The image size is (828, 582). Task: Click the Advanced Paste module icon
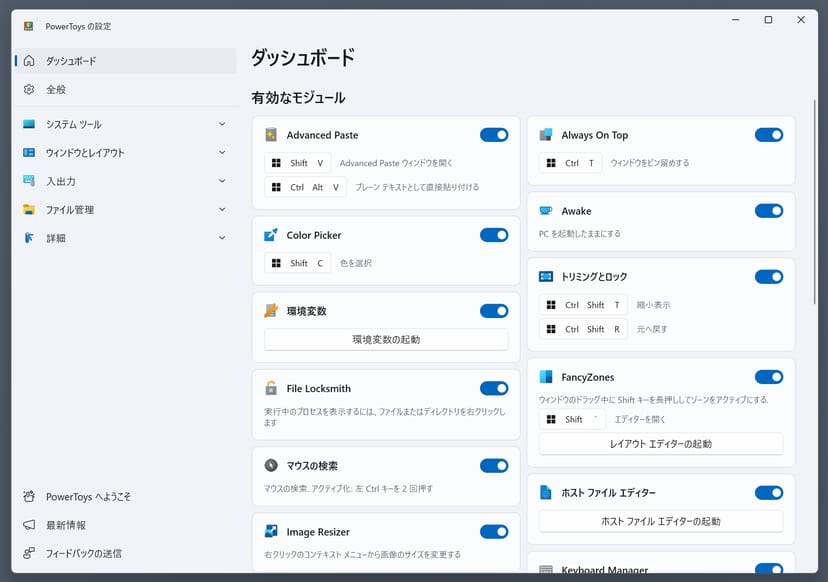point(271,135)
